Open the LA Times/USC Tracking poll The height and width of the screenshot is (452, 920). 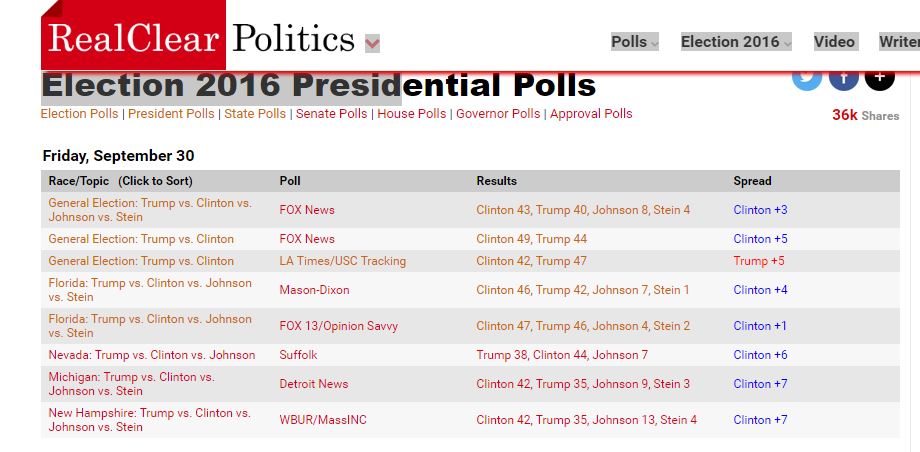343,261
